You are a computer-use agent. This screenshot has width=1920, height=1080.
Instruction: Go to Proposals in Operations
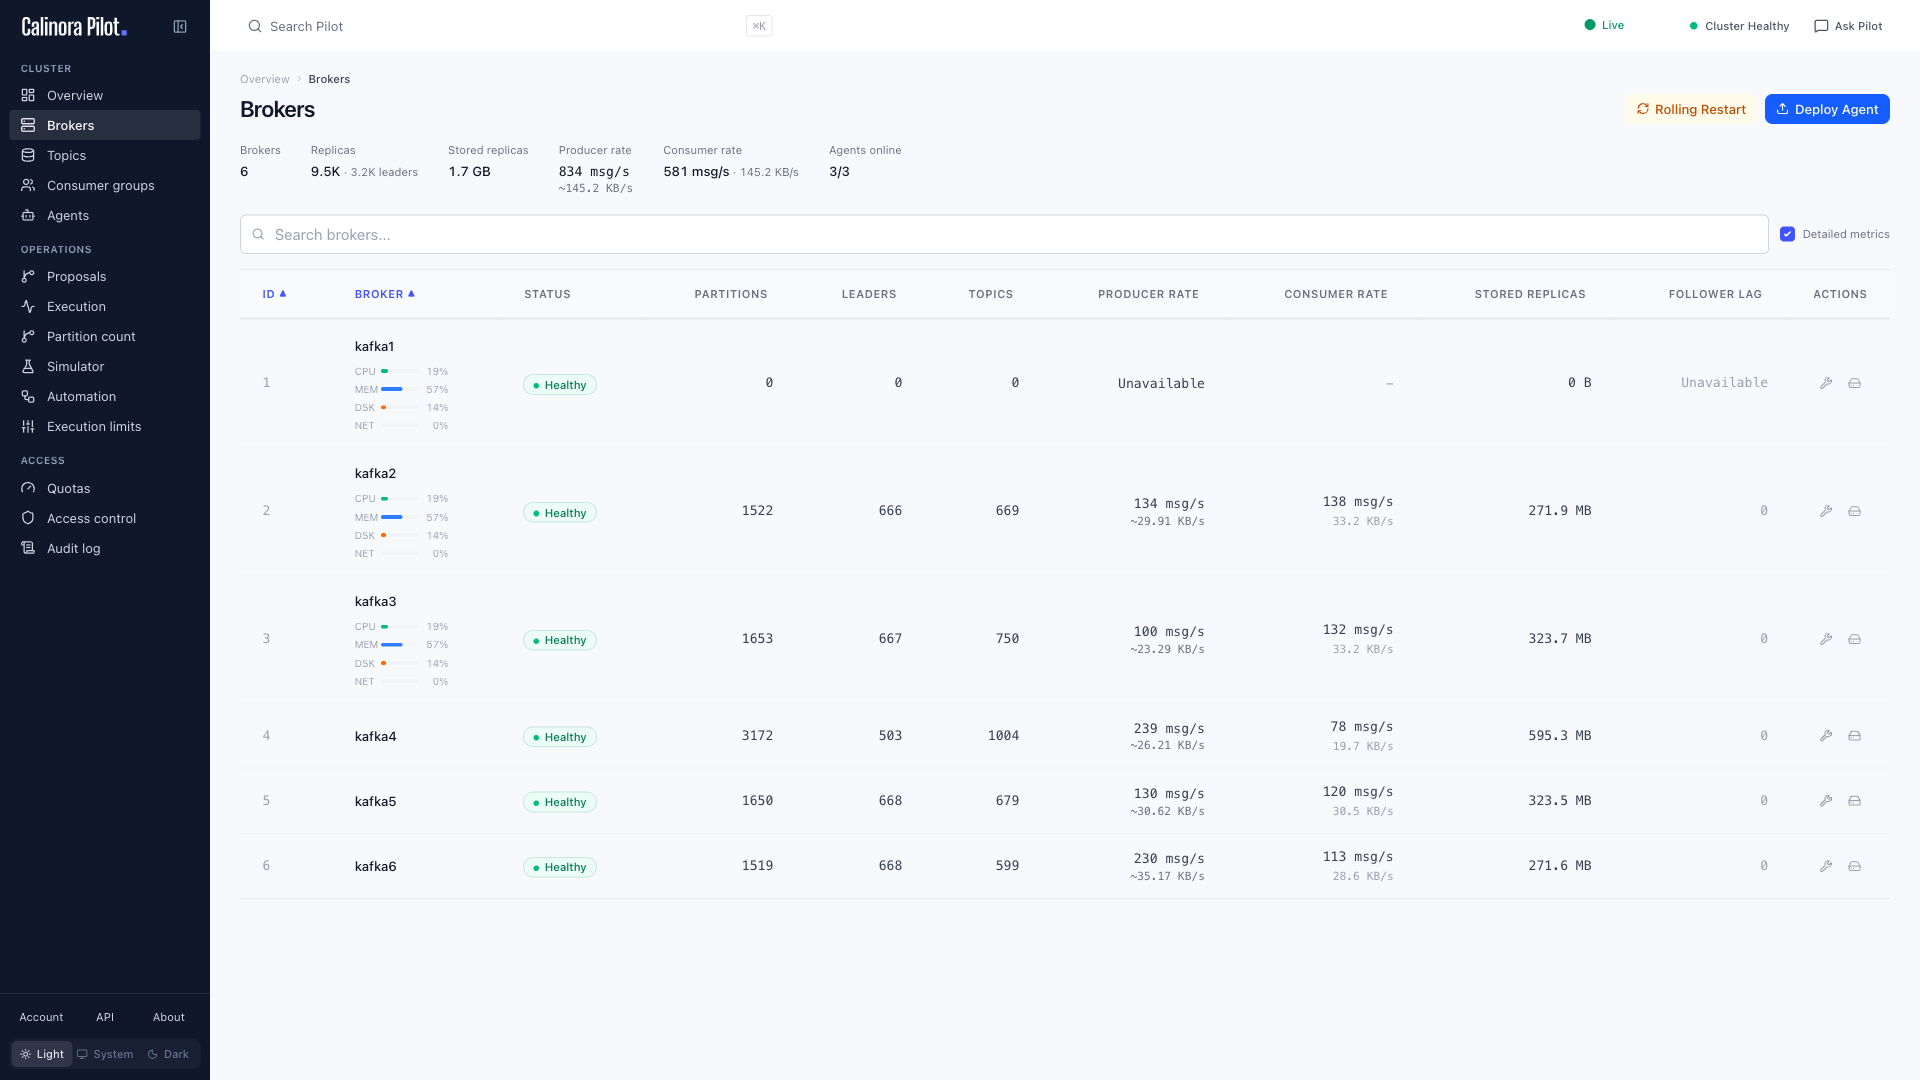pos(105,276)
